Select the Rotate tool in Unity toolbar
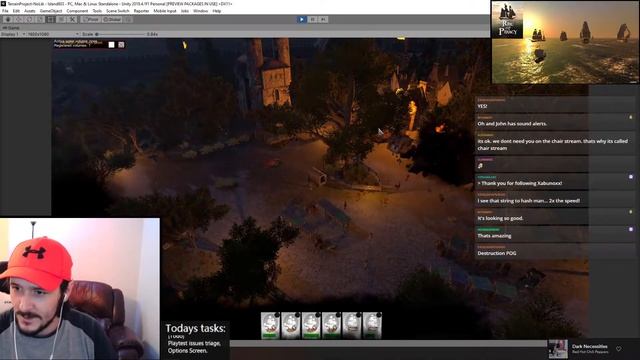Viewport: 640px width, 360px height. coord(29,19)
